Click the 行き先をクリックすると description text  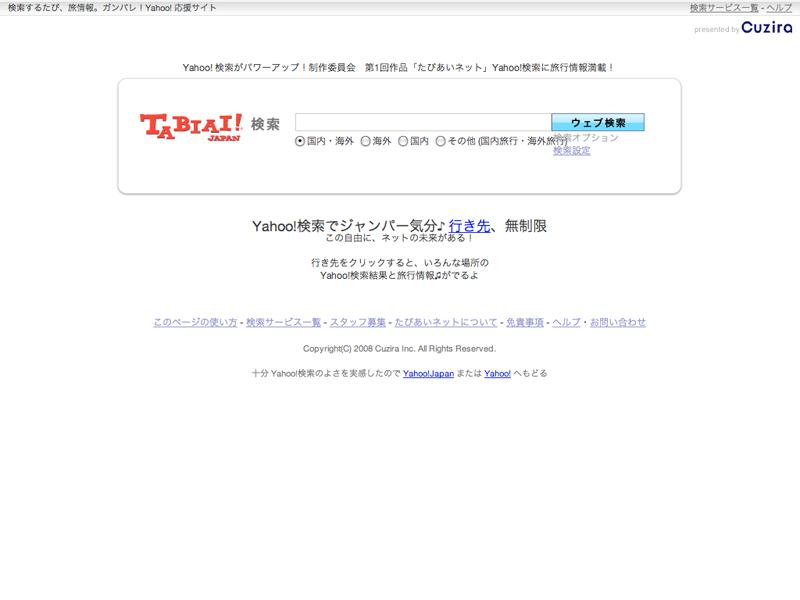(399, 263)
